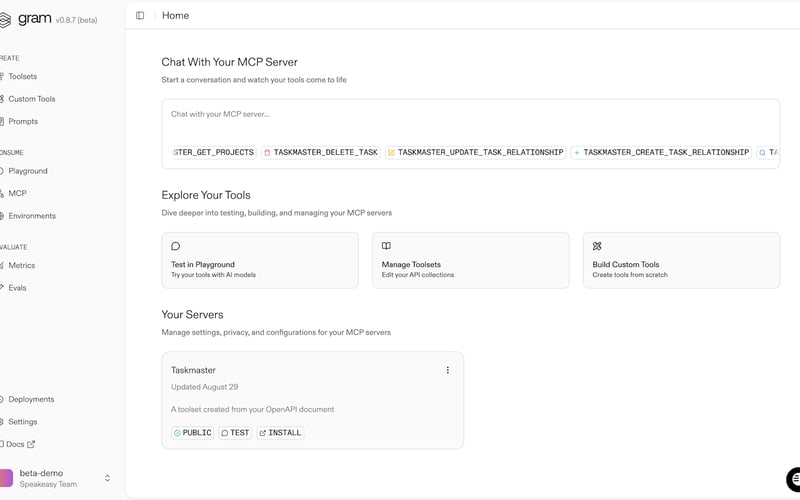The image size is (800, 500).
Task: Open the chat bubble in bottom-right corner
Action: [794, 478]
